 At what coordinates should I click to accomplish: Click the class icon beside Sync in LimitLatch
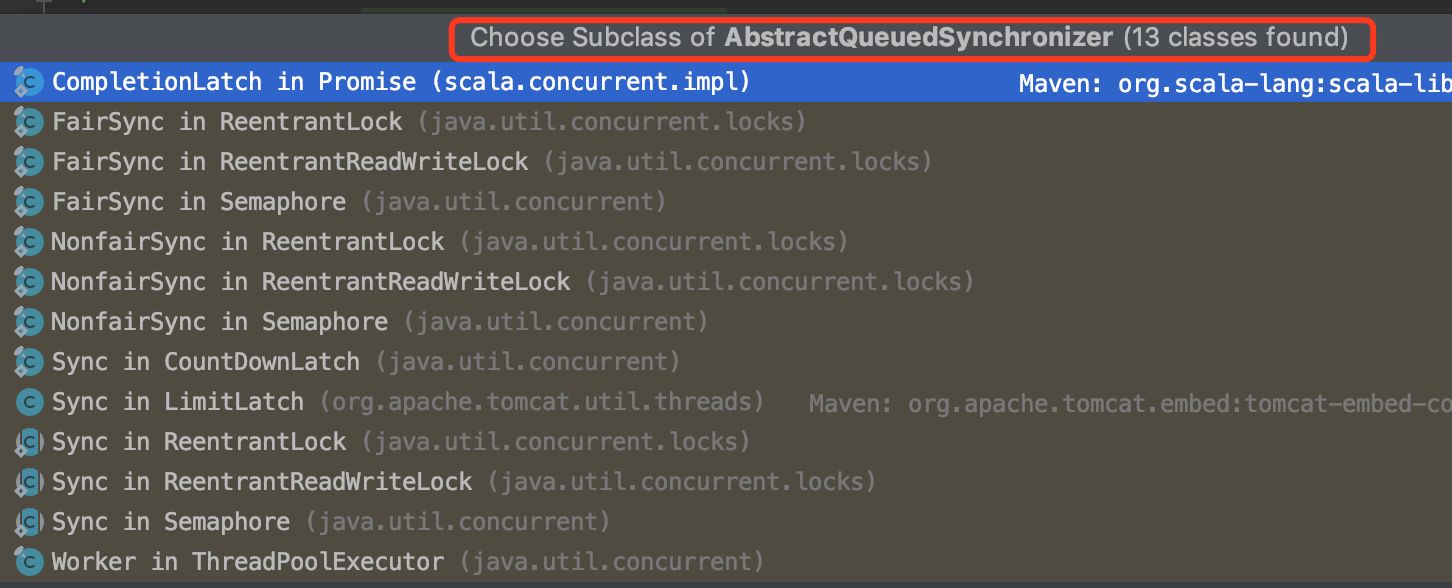27,401
